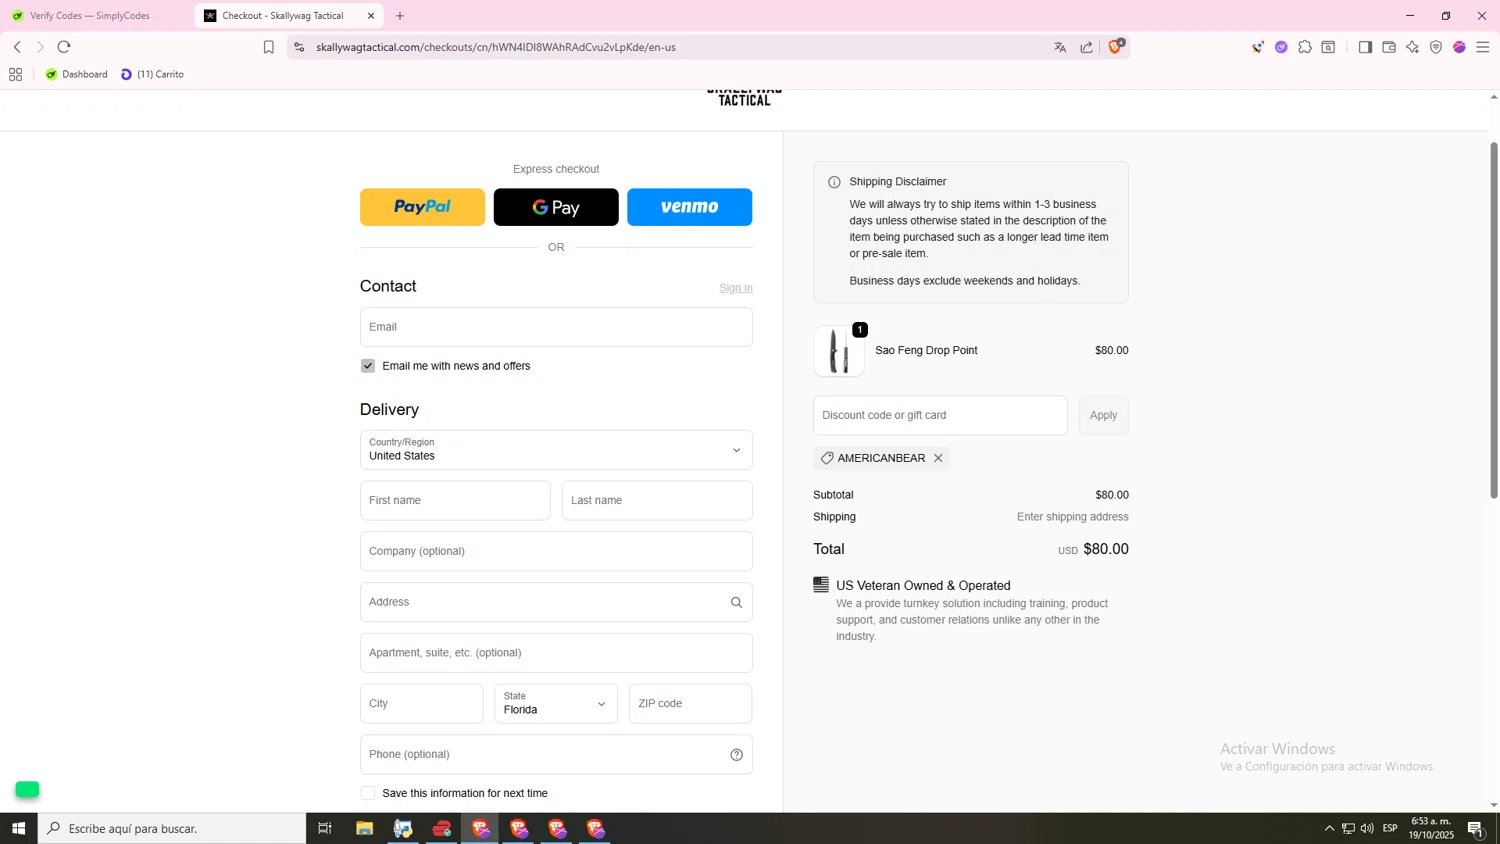Reload the checkout page

point(64,47)
